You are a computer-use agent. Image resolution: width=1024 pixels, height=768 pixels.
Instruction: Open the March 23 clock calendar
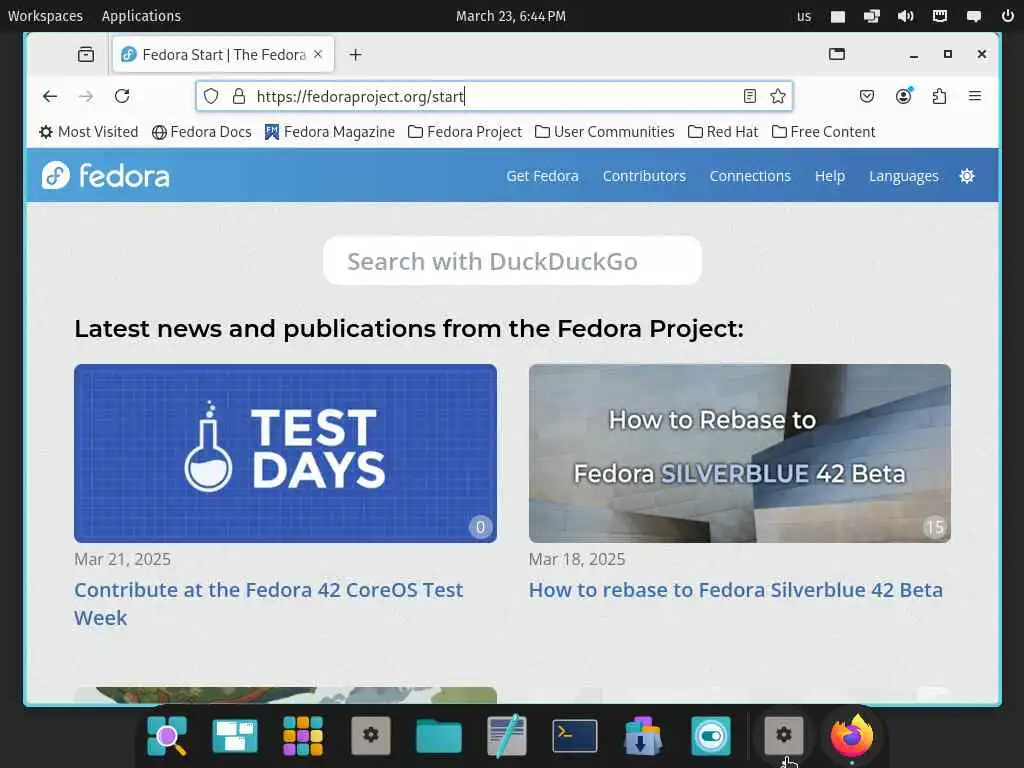click(x=511, y=16)
